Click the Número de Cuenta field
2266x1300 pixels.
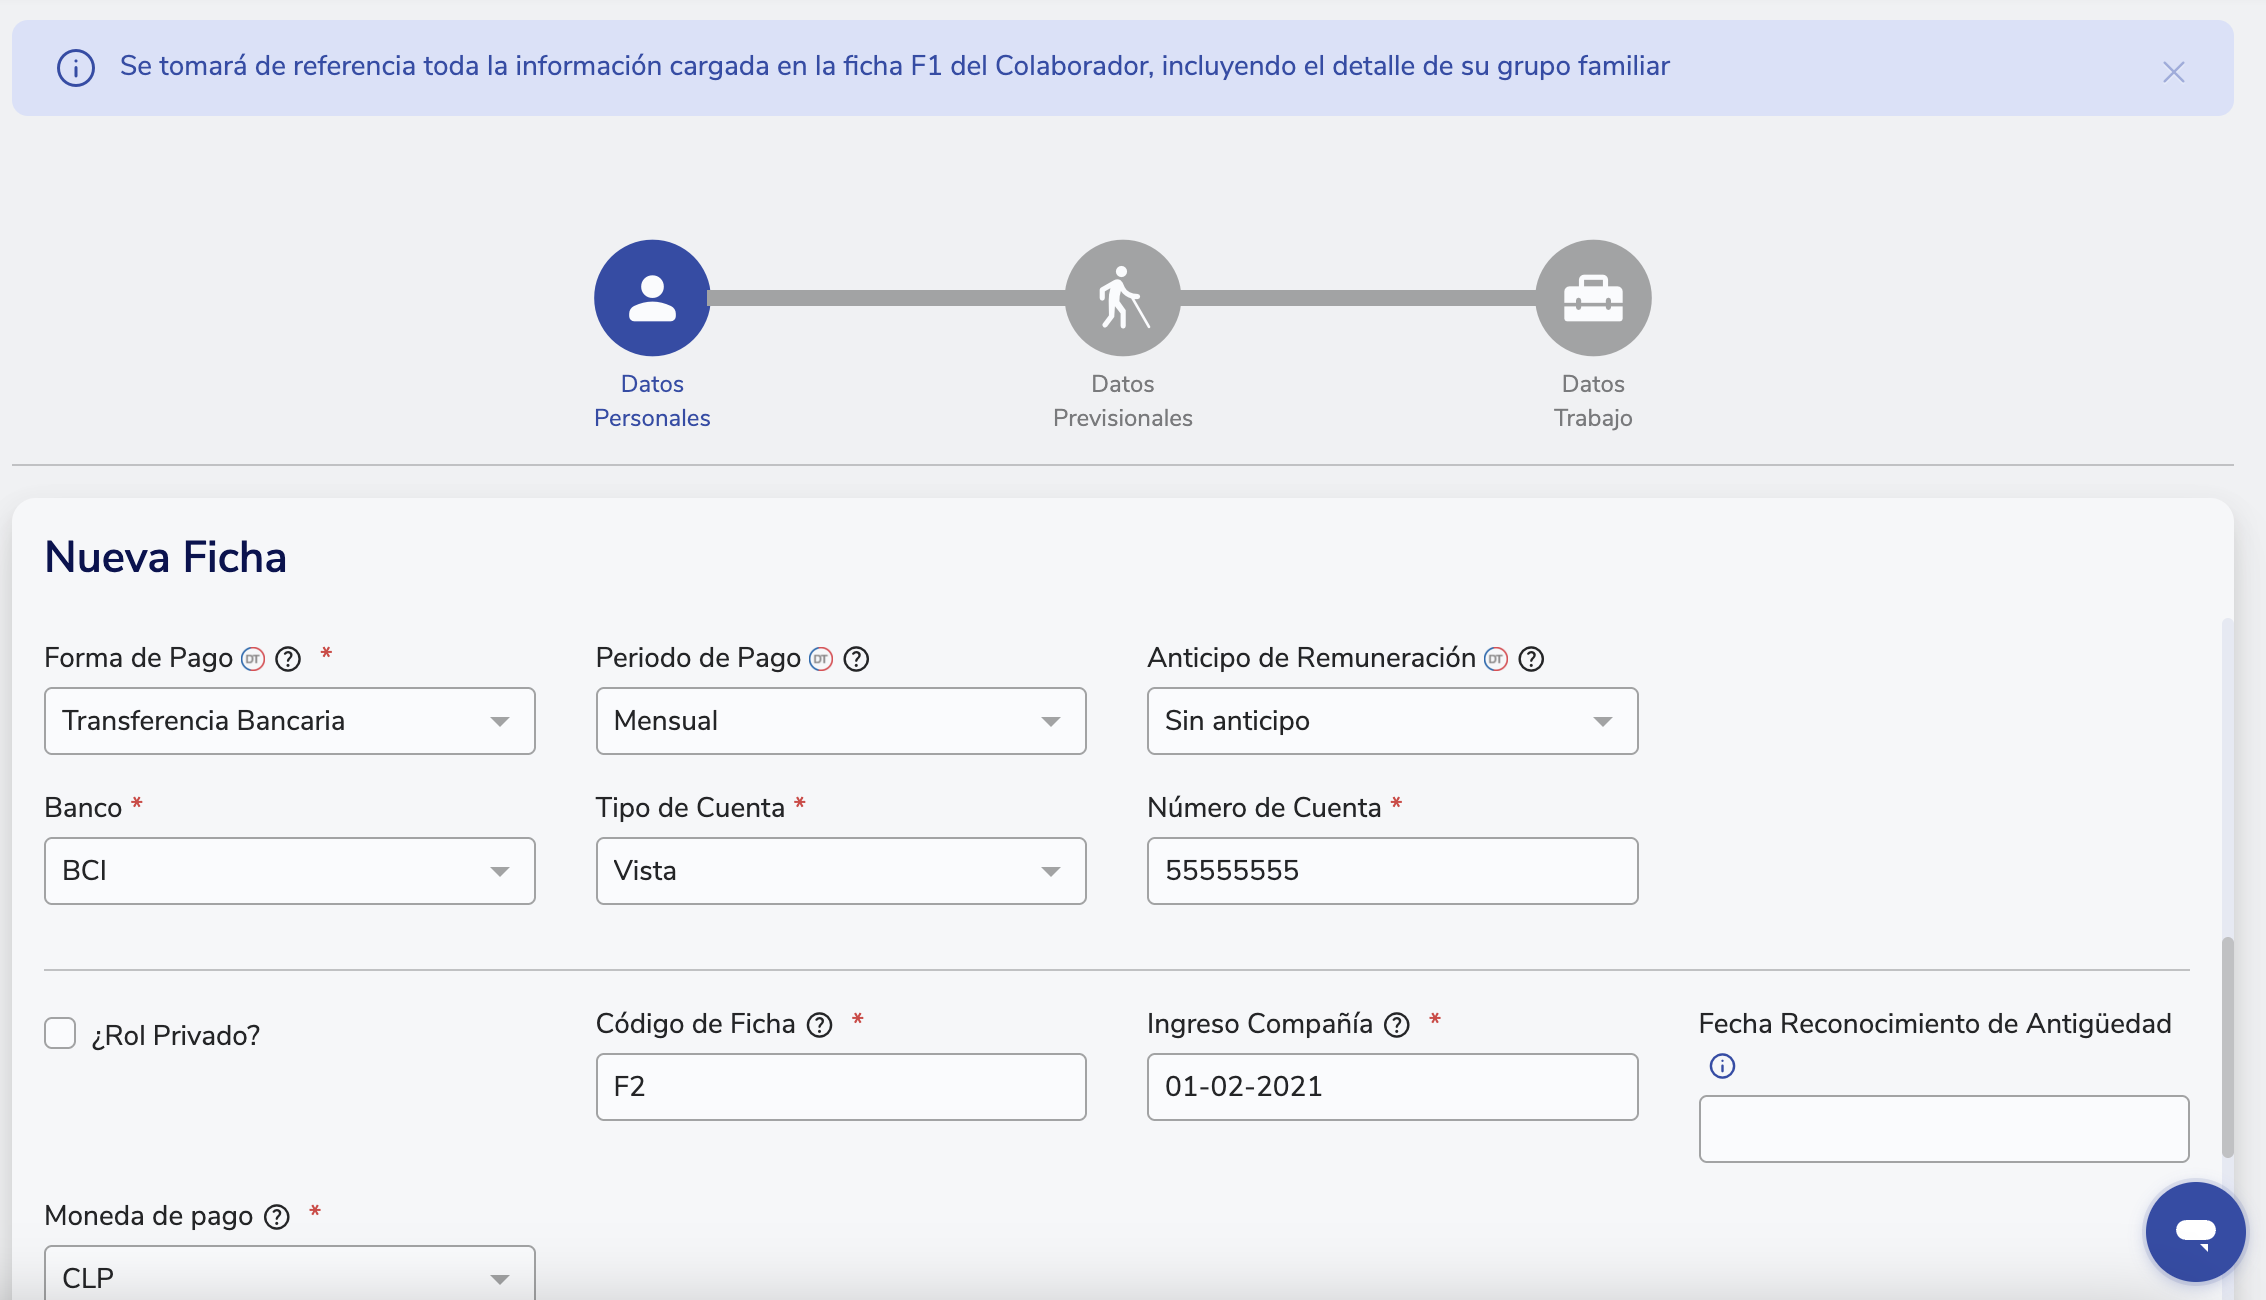pyautogui.click(x=1391, y=871)
